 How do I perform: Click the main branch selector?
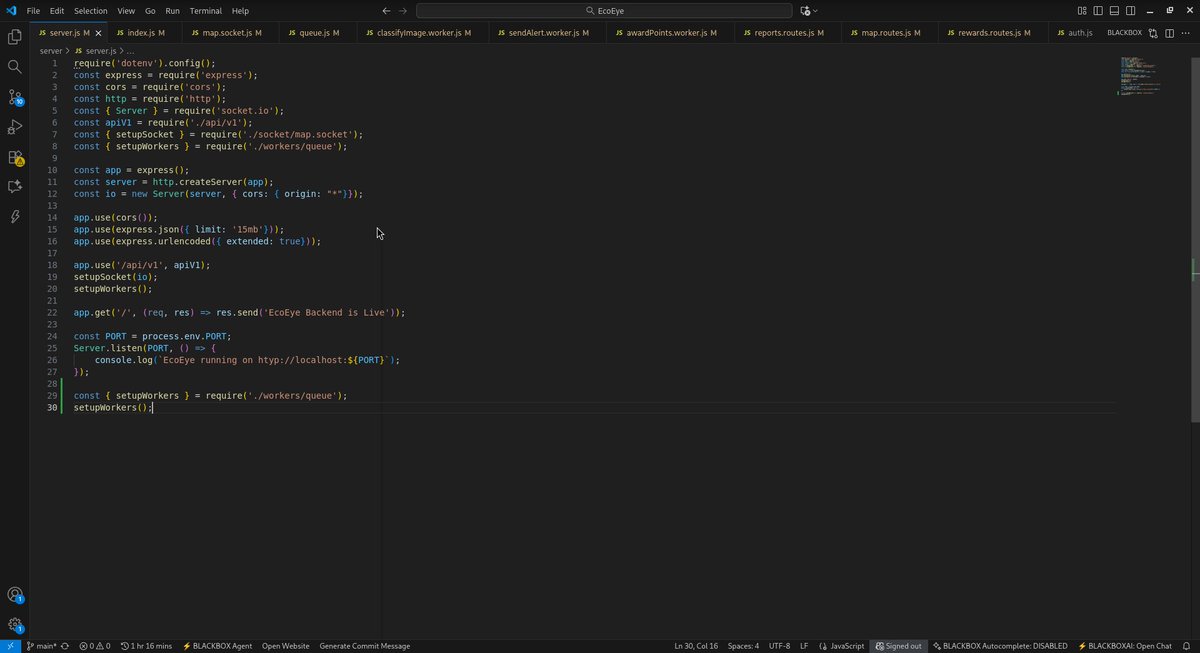tap(41, 646)
